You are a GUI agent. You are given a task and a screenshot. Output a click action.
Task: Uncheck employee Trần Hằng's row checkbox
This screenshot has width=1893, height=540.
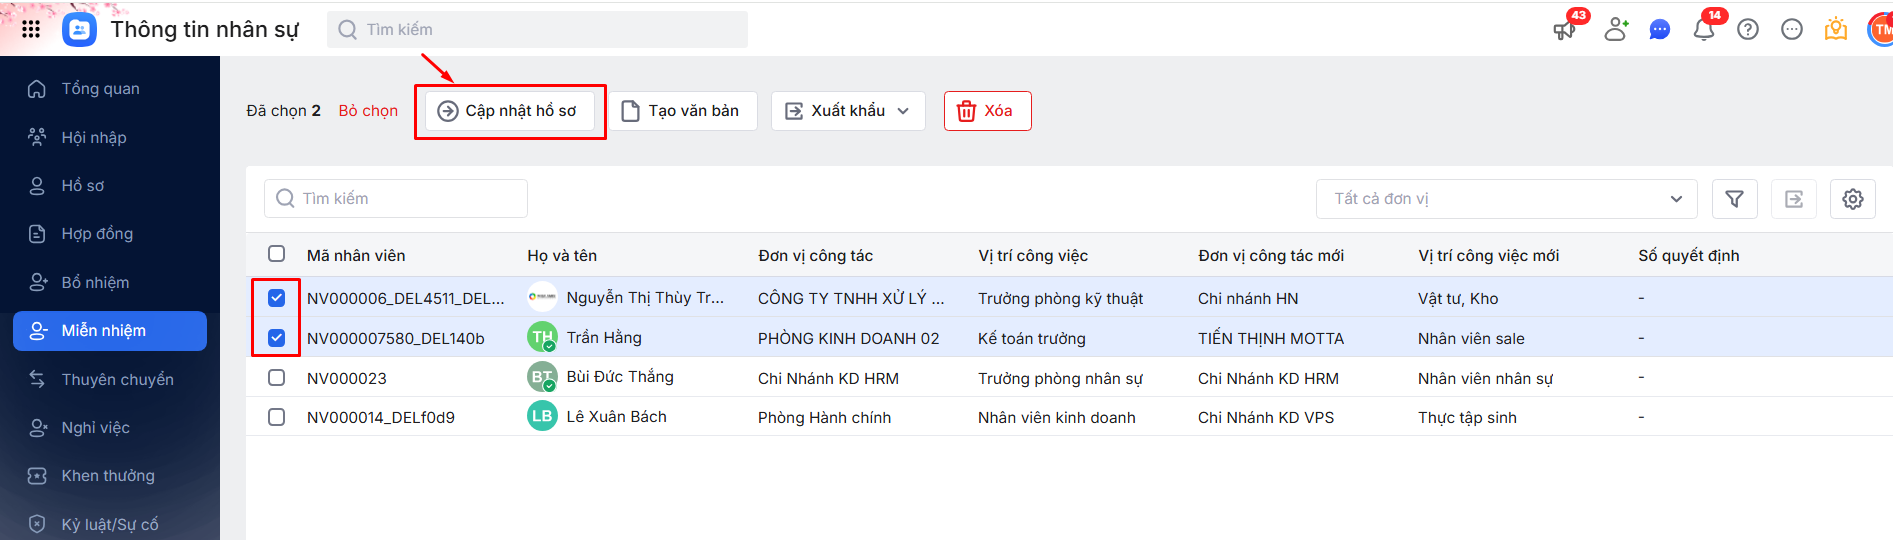pos(277,338)
